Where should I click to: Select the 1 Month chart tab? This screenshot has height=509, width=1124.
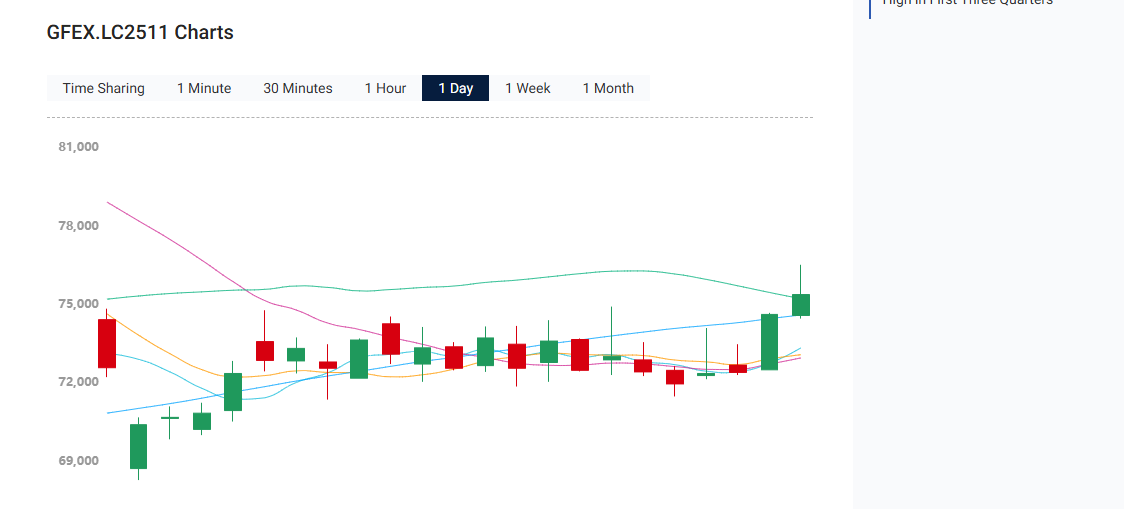tap(608, 88)
